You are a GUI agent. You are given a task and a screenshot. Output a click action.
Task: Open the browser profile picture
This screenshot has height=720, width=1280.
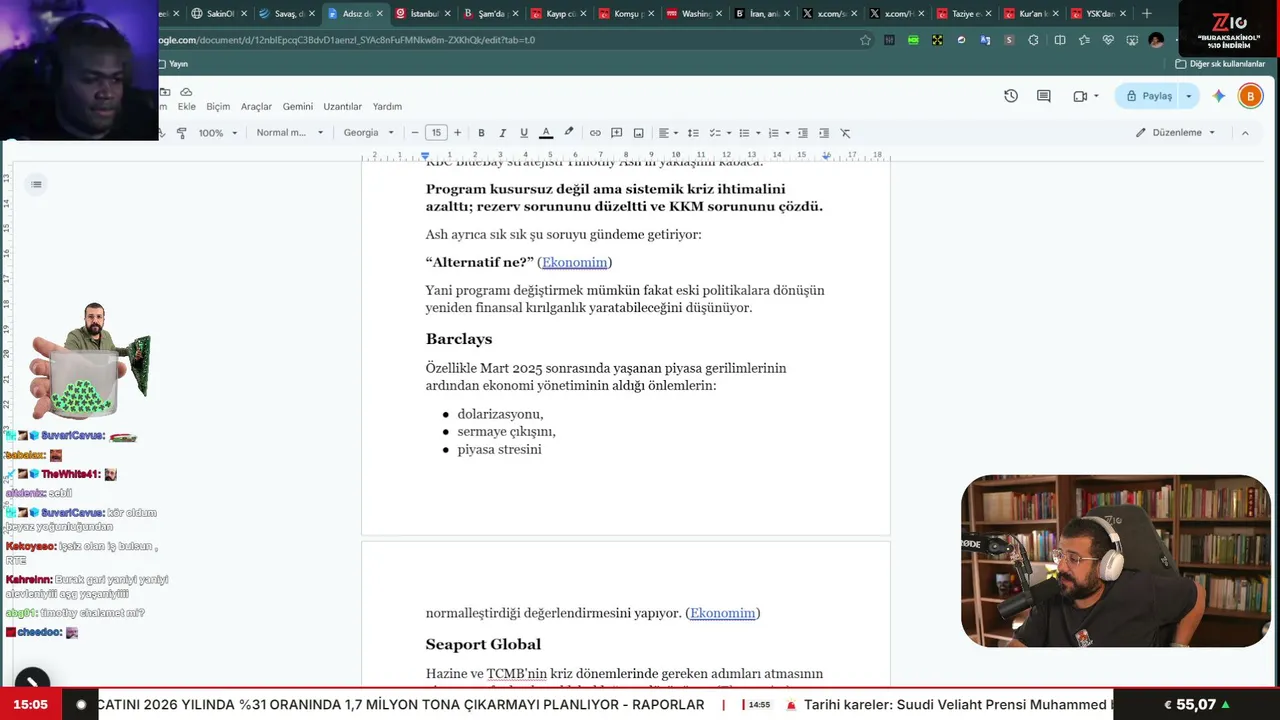[1156, 40]
